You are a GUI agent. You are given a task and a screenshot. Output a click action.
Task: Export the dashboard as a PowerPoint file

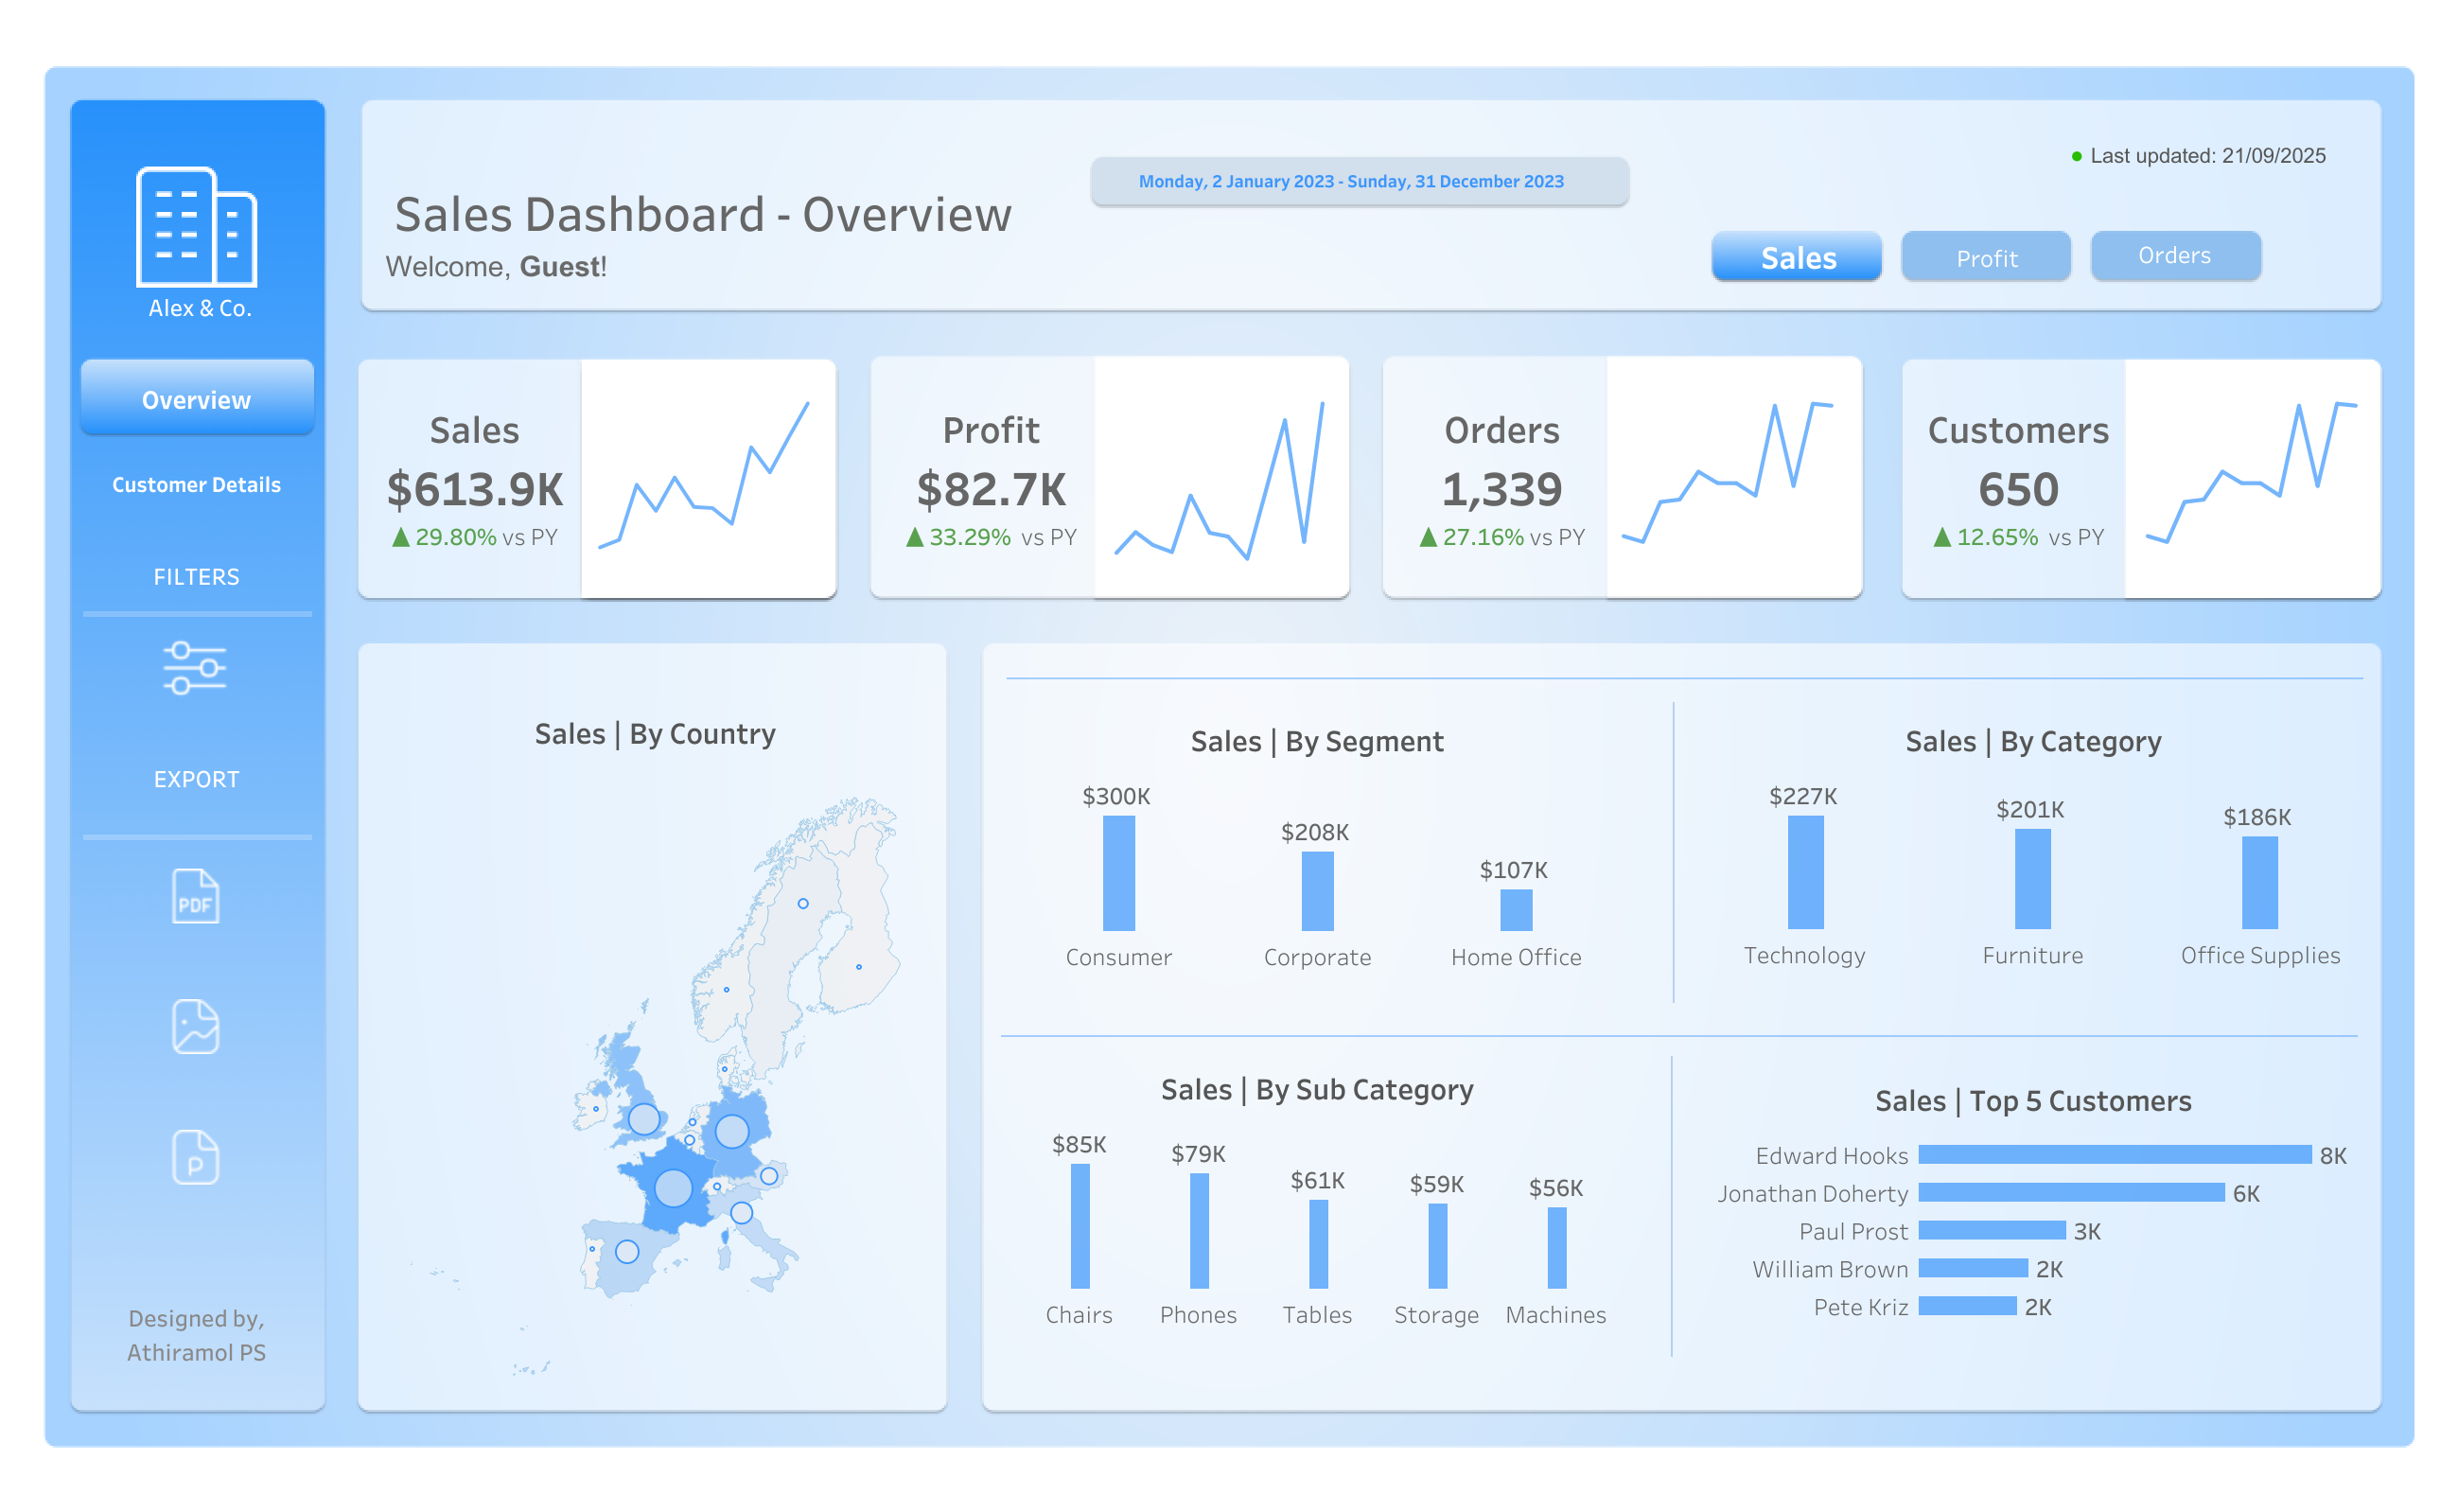[195, 1157]
